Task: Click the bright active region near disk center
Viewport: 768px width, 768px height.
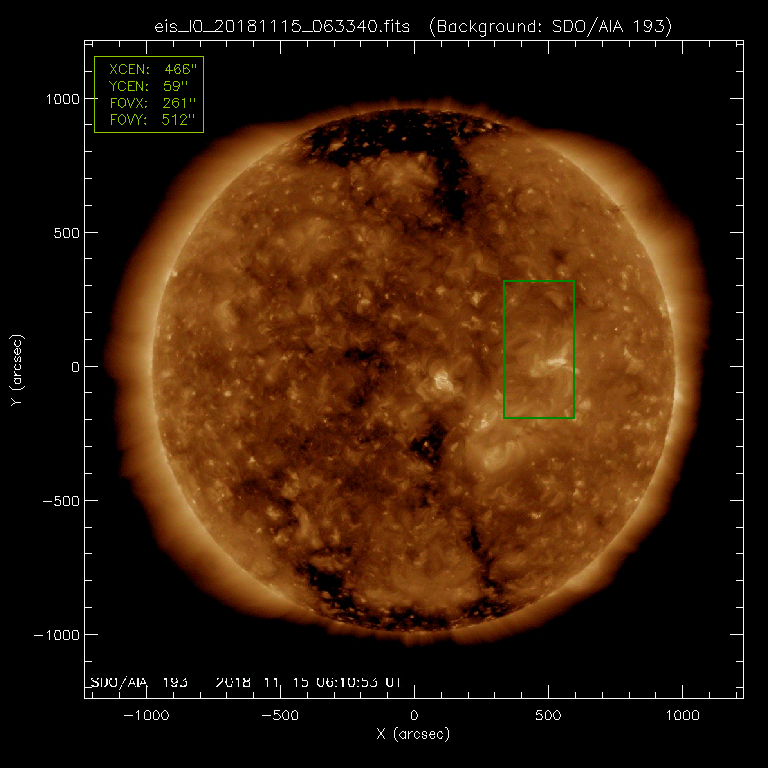Action: [x=441, y=381]
